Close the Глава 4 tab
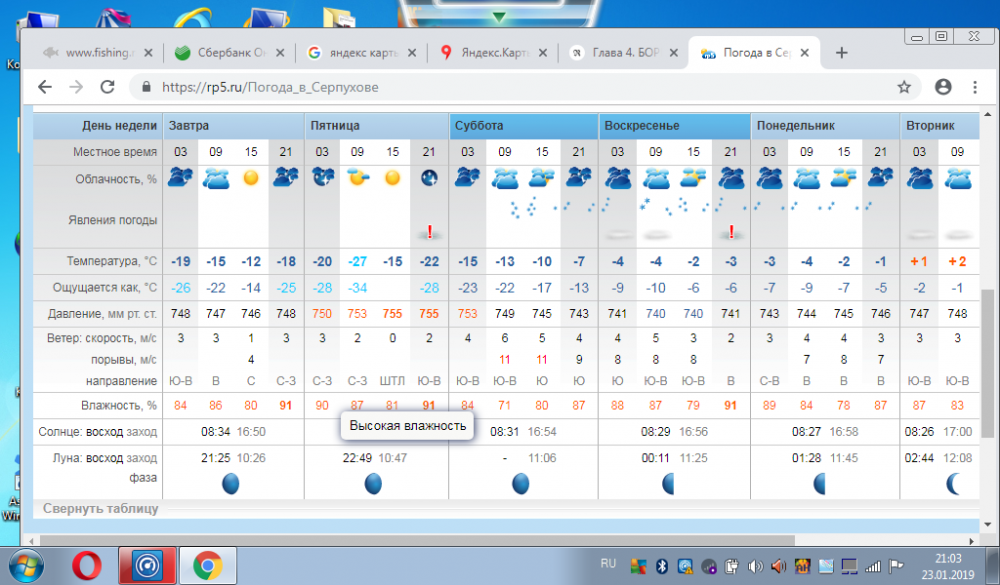1000x585 pixels. [677, 53]
